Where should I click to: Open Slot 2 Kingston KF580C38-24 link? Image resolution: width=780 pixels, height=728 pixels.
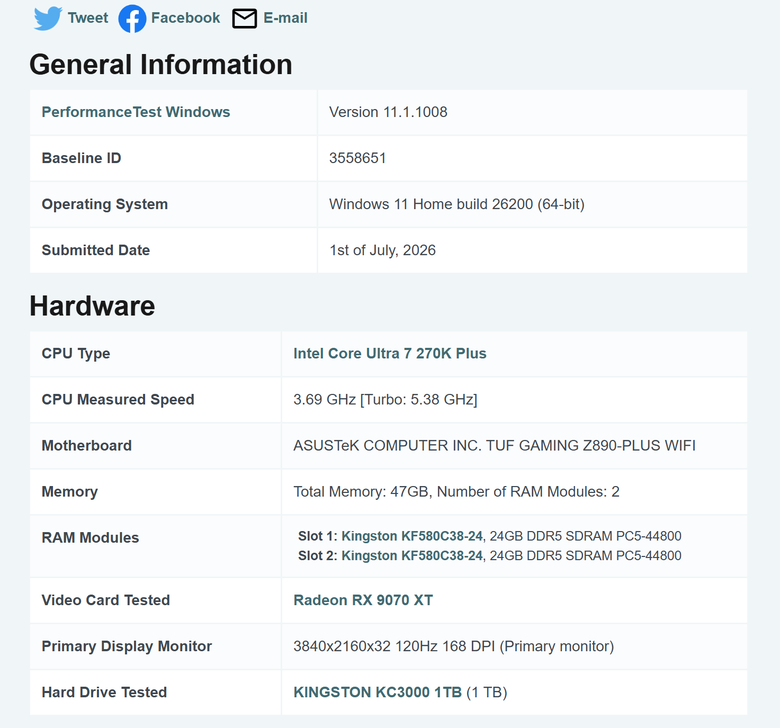(412, 555)
